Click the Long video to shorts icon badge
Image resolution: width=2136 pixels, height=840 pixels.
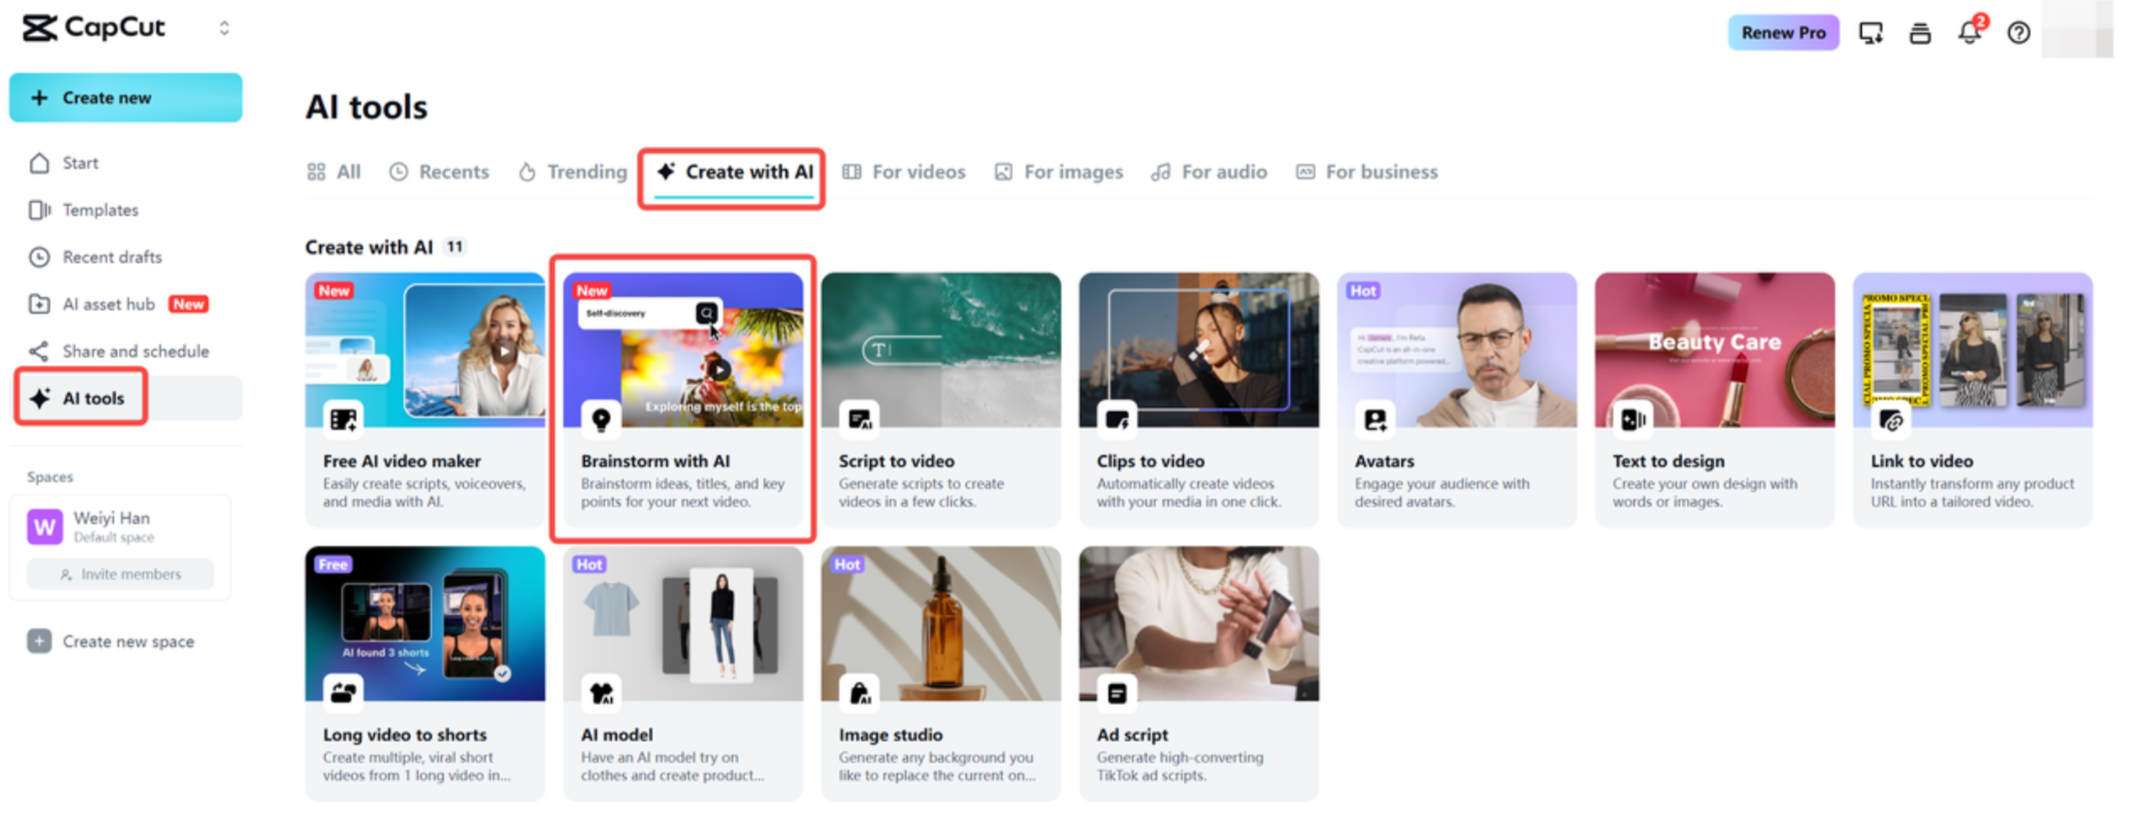343,693
